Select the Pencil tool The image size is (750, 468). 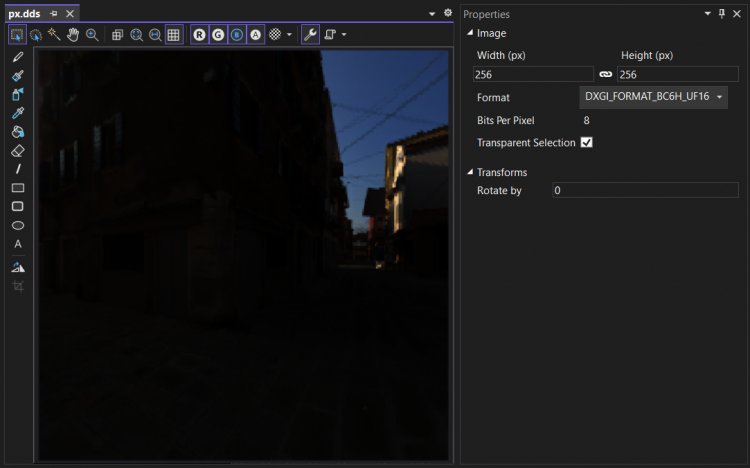(18, 57)
